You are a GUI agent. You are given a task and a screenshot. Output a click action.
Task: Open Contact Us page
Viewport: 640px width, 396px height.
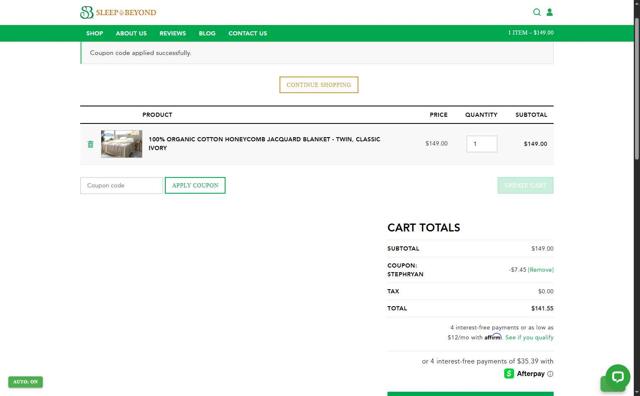pyautogui.click(x=248, y=33)
